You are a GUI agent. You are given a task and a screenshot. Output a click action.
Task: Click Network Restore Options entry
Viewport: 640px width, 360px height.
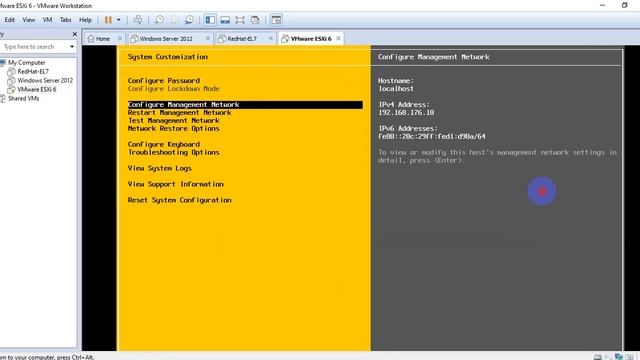point(173,129)
